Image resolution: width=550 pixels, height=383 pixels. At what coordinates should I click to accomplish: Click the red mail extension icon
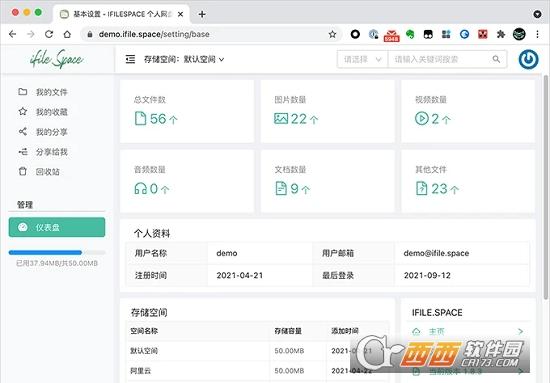coord(391,35)
